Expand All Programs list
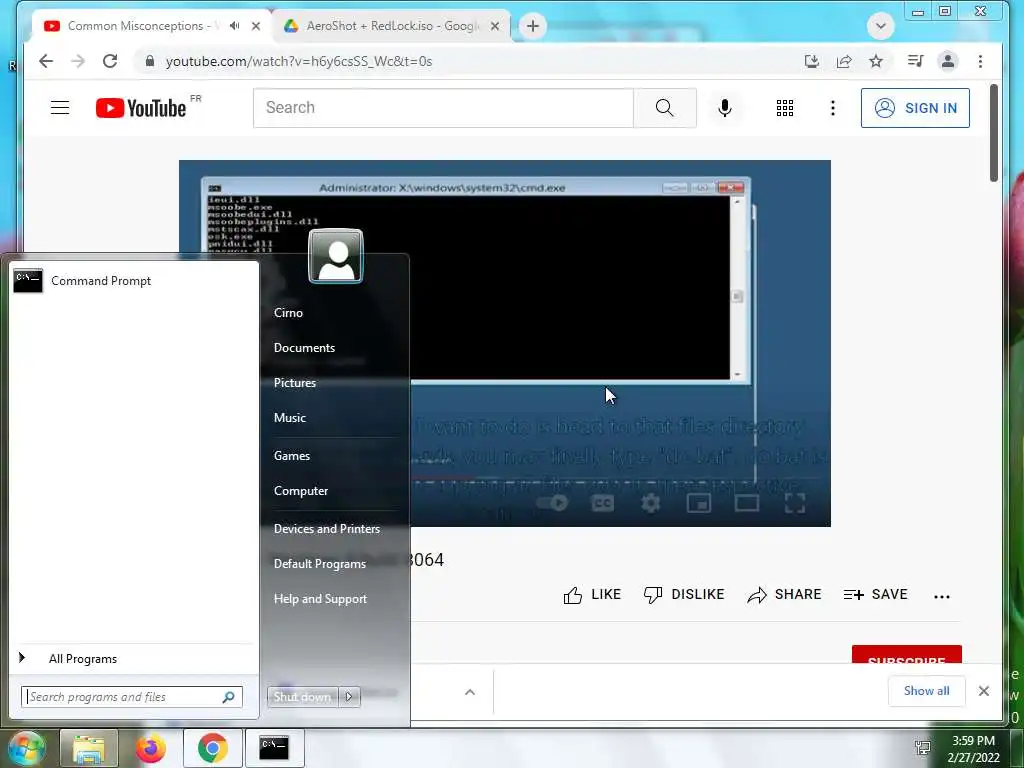The width and height of the screenshot is (1024, 768). click(x=82, y=658)
